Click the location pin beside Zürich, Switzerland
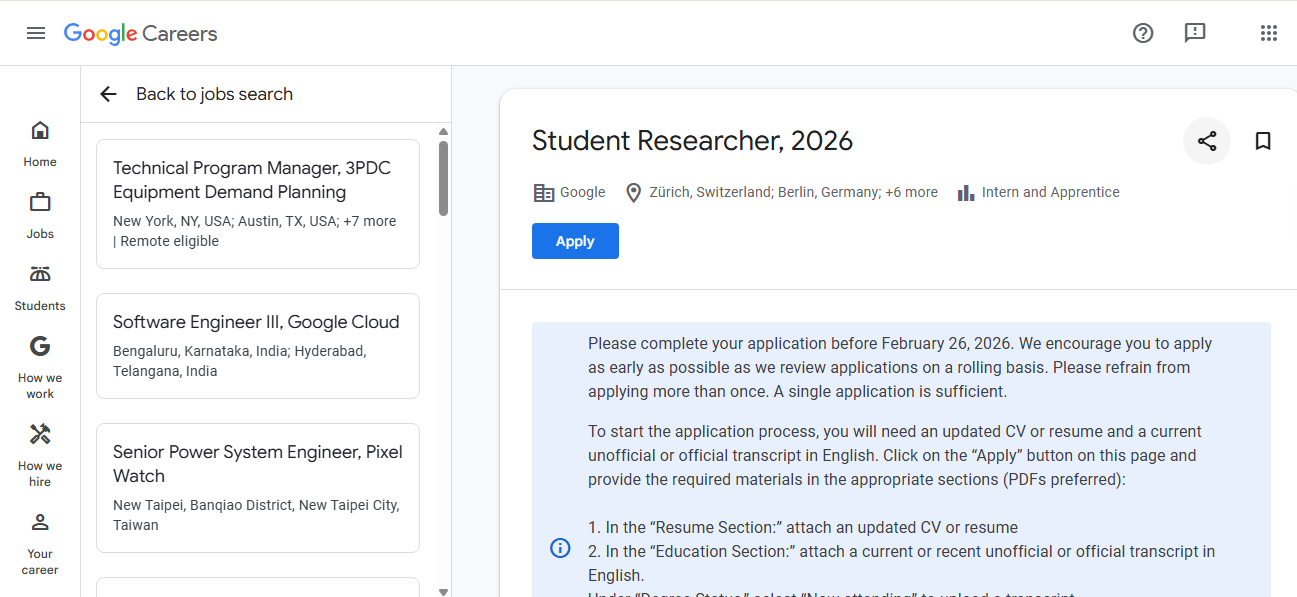The height and width of the screenshot is (597, 1297). pyautogui.click(x=634, y=192)
